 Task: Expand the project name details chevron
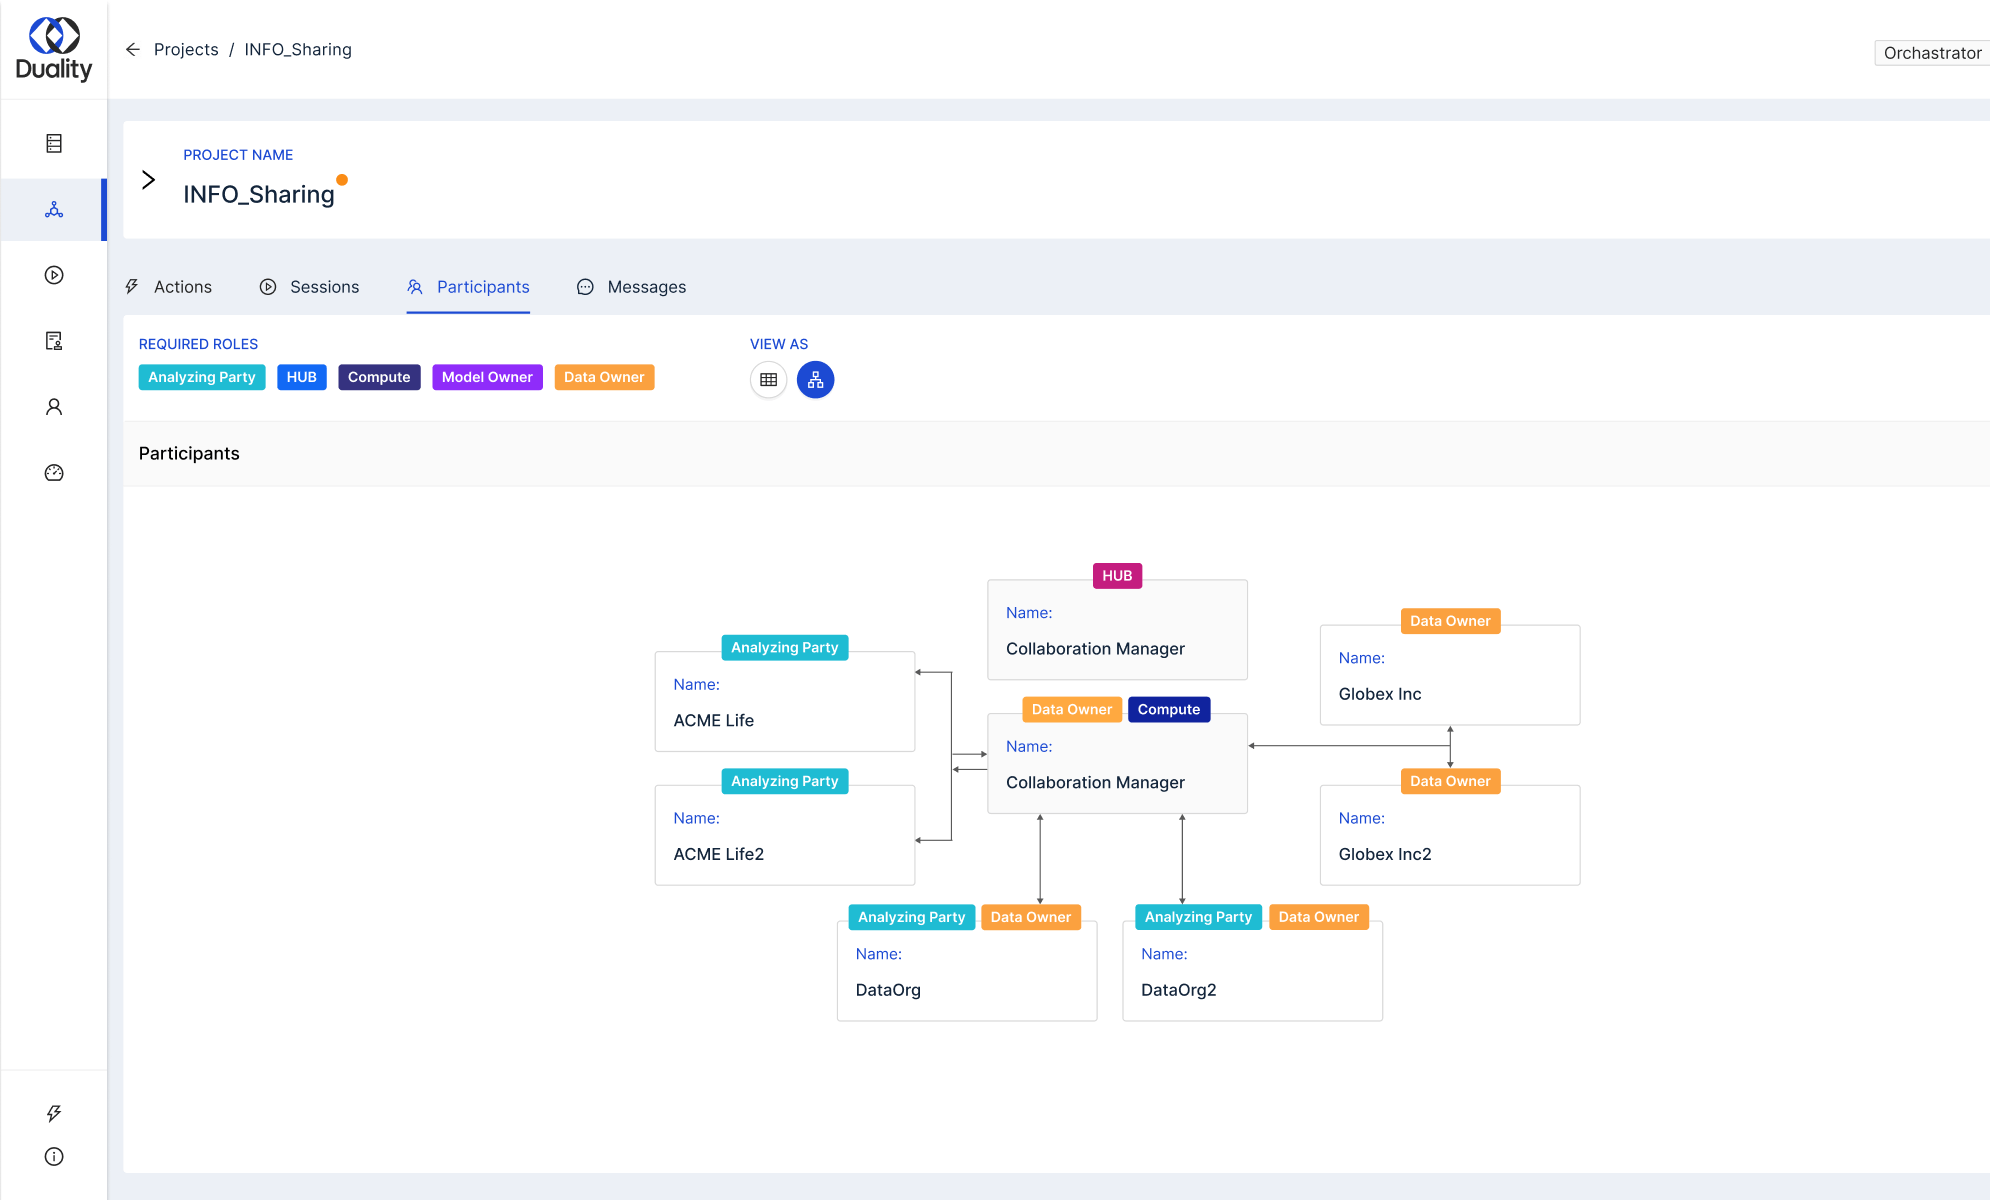[x=148, y=180]
